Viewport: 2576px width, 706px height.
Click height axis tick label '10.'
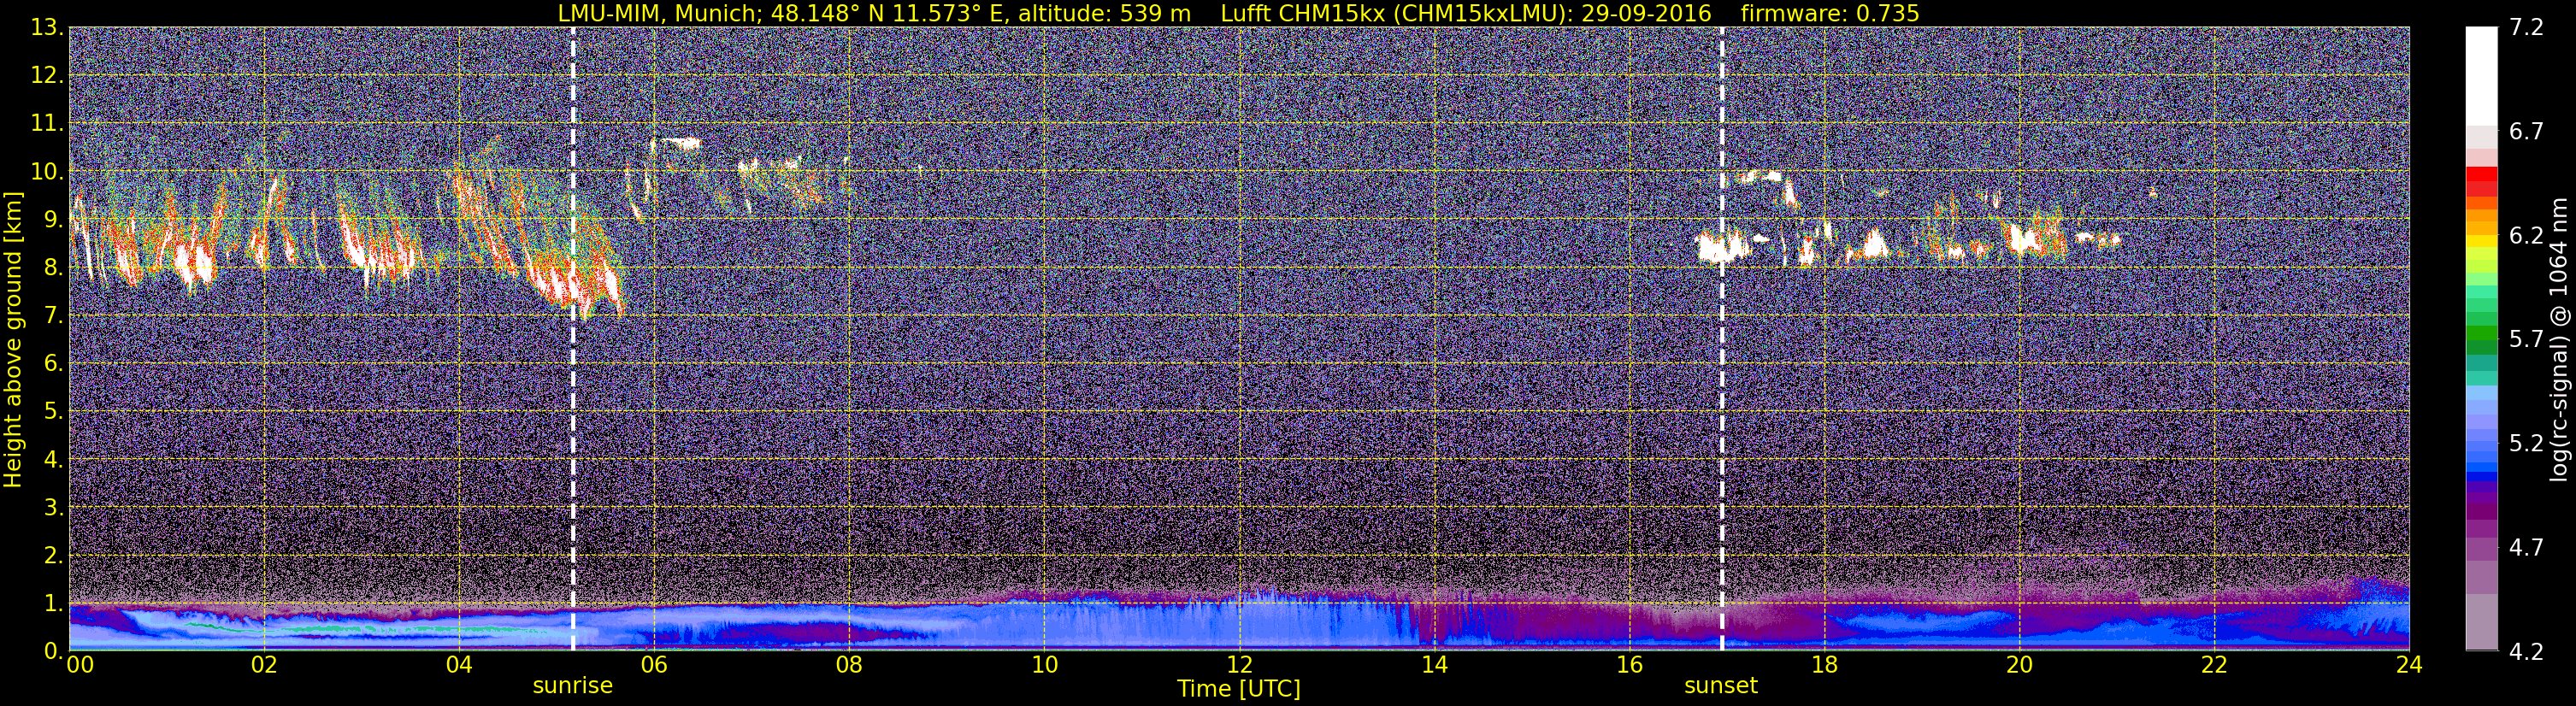click(x=47, y=171)
